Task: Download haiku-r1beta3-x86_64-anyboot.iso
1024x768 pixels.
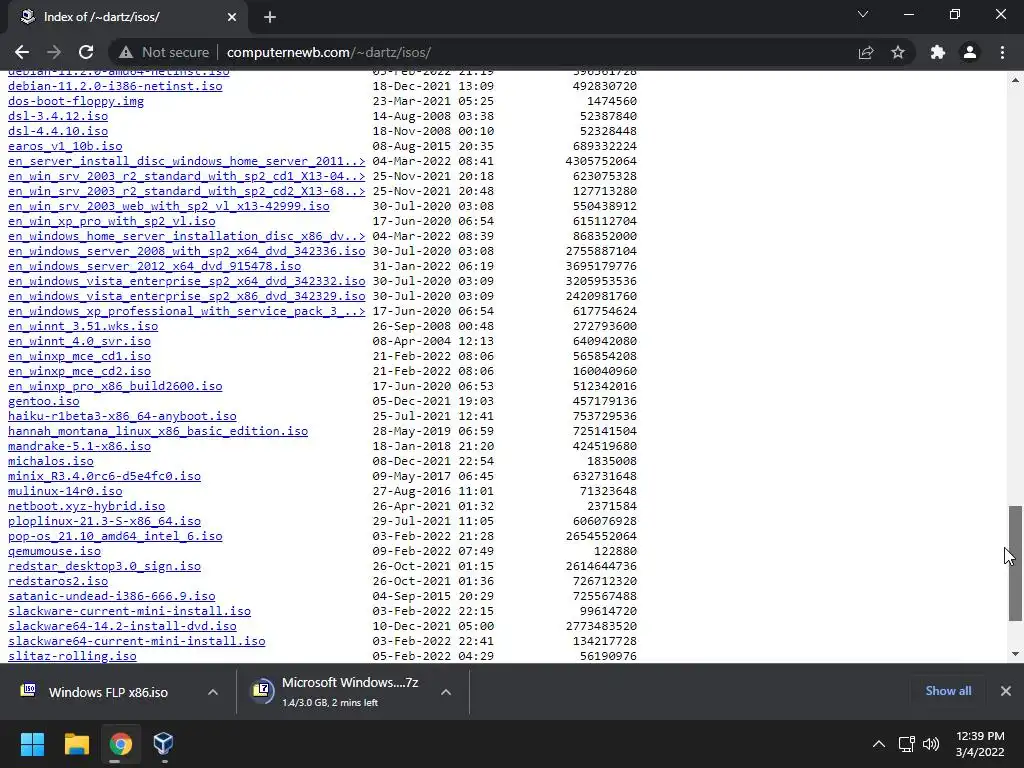Action: pos(122,417)
